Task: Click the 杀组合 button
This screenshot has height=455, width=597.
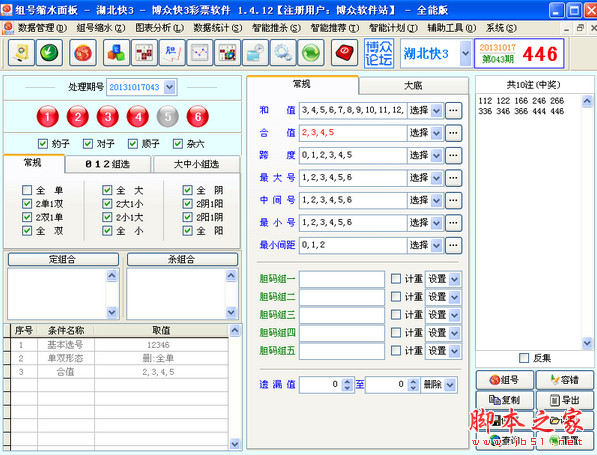Action: click(x=182, y=260)
